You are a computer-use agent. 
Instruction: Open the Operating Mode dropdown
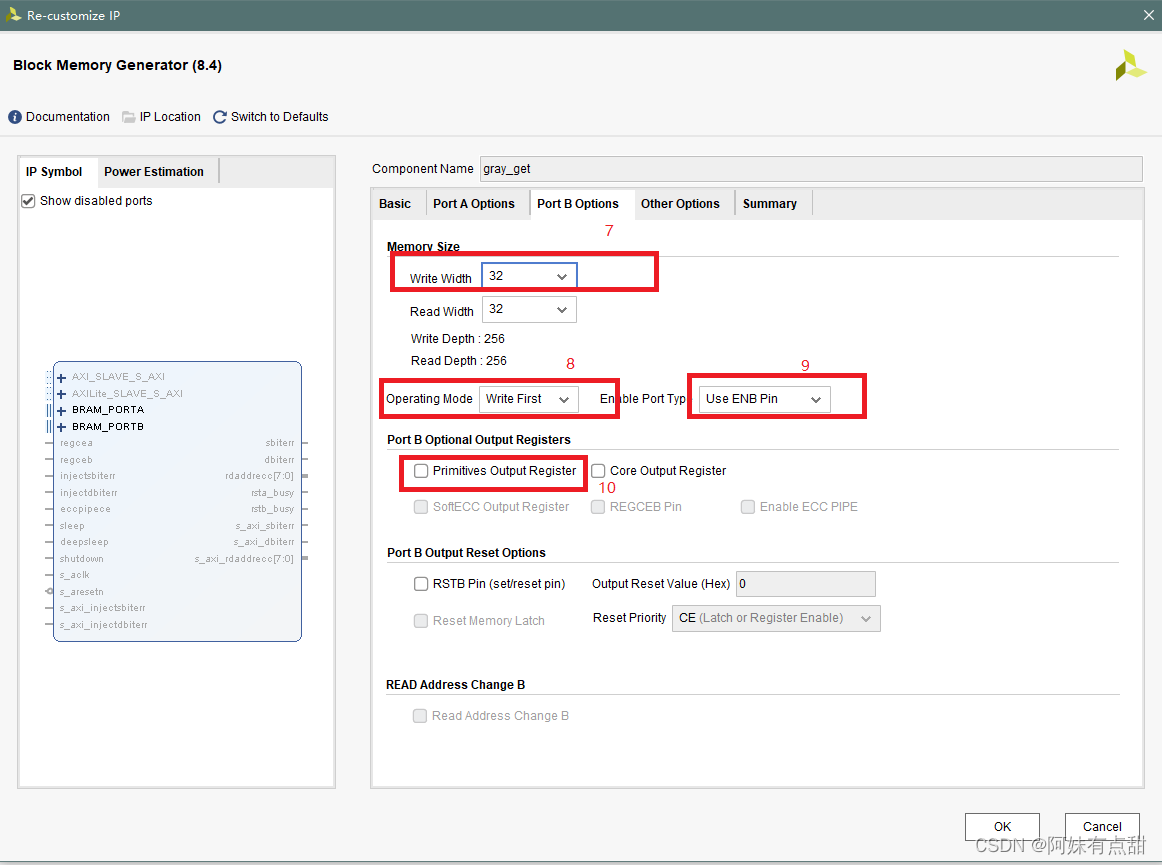[528, 400]
